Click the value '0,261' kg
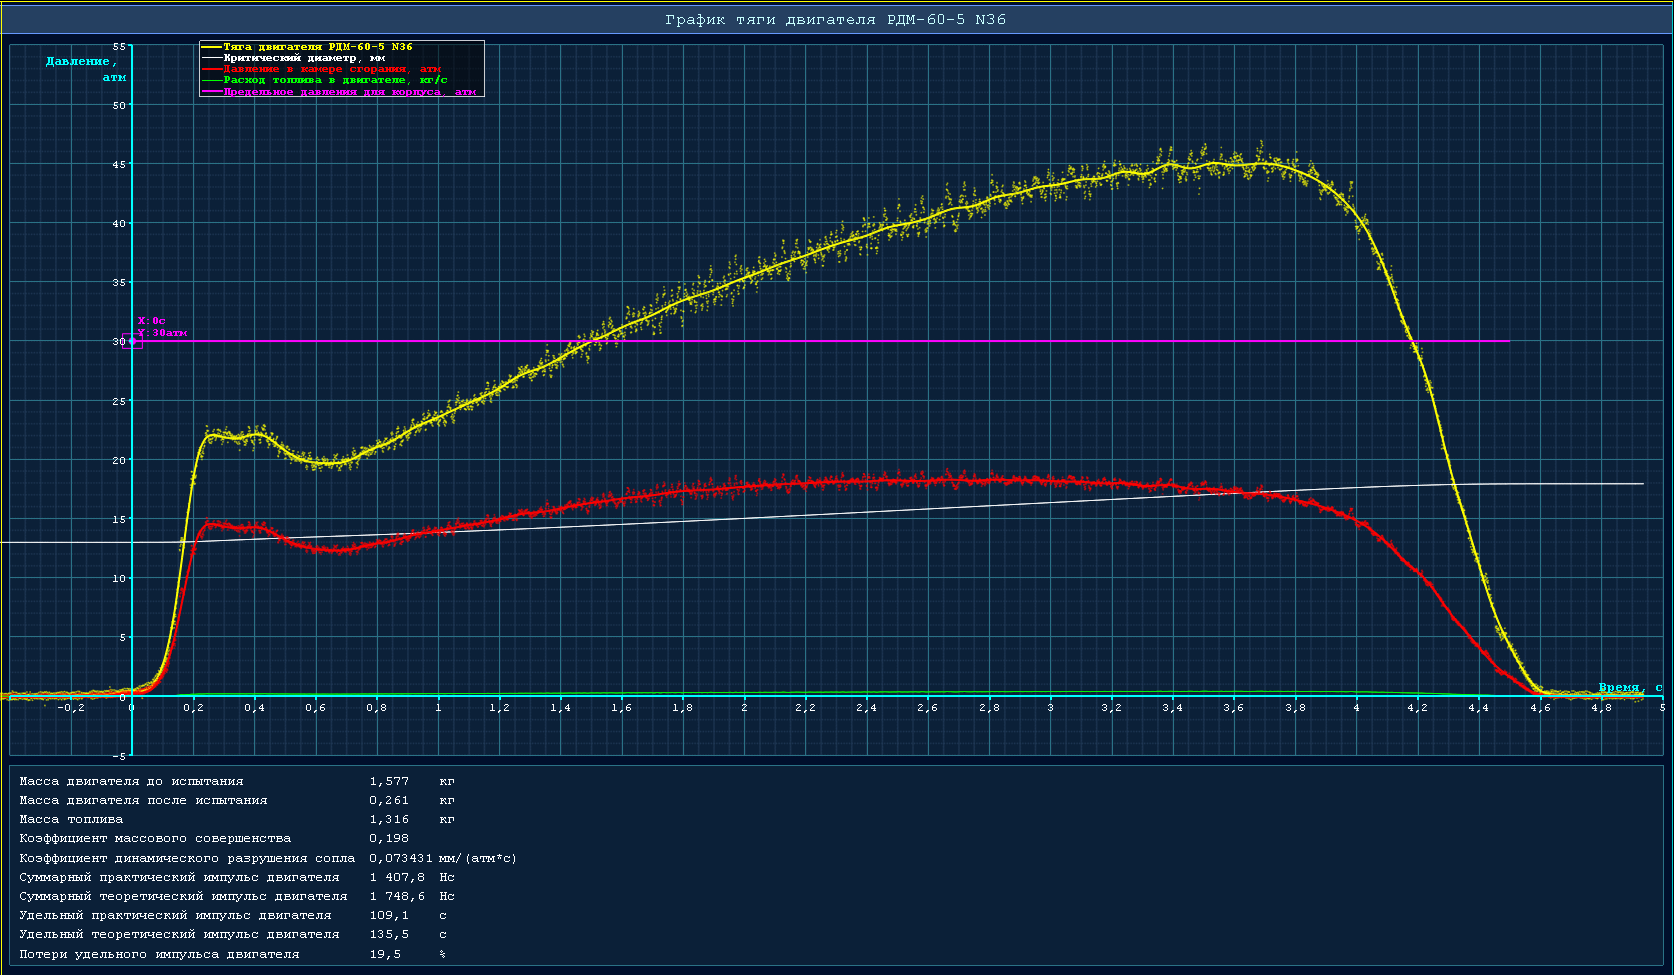1674x975 pixels. point(389,800)
